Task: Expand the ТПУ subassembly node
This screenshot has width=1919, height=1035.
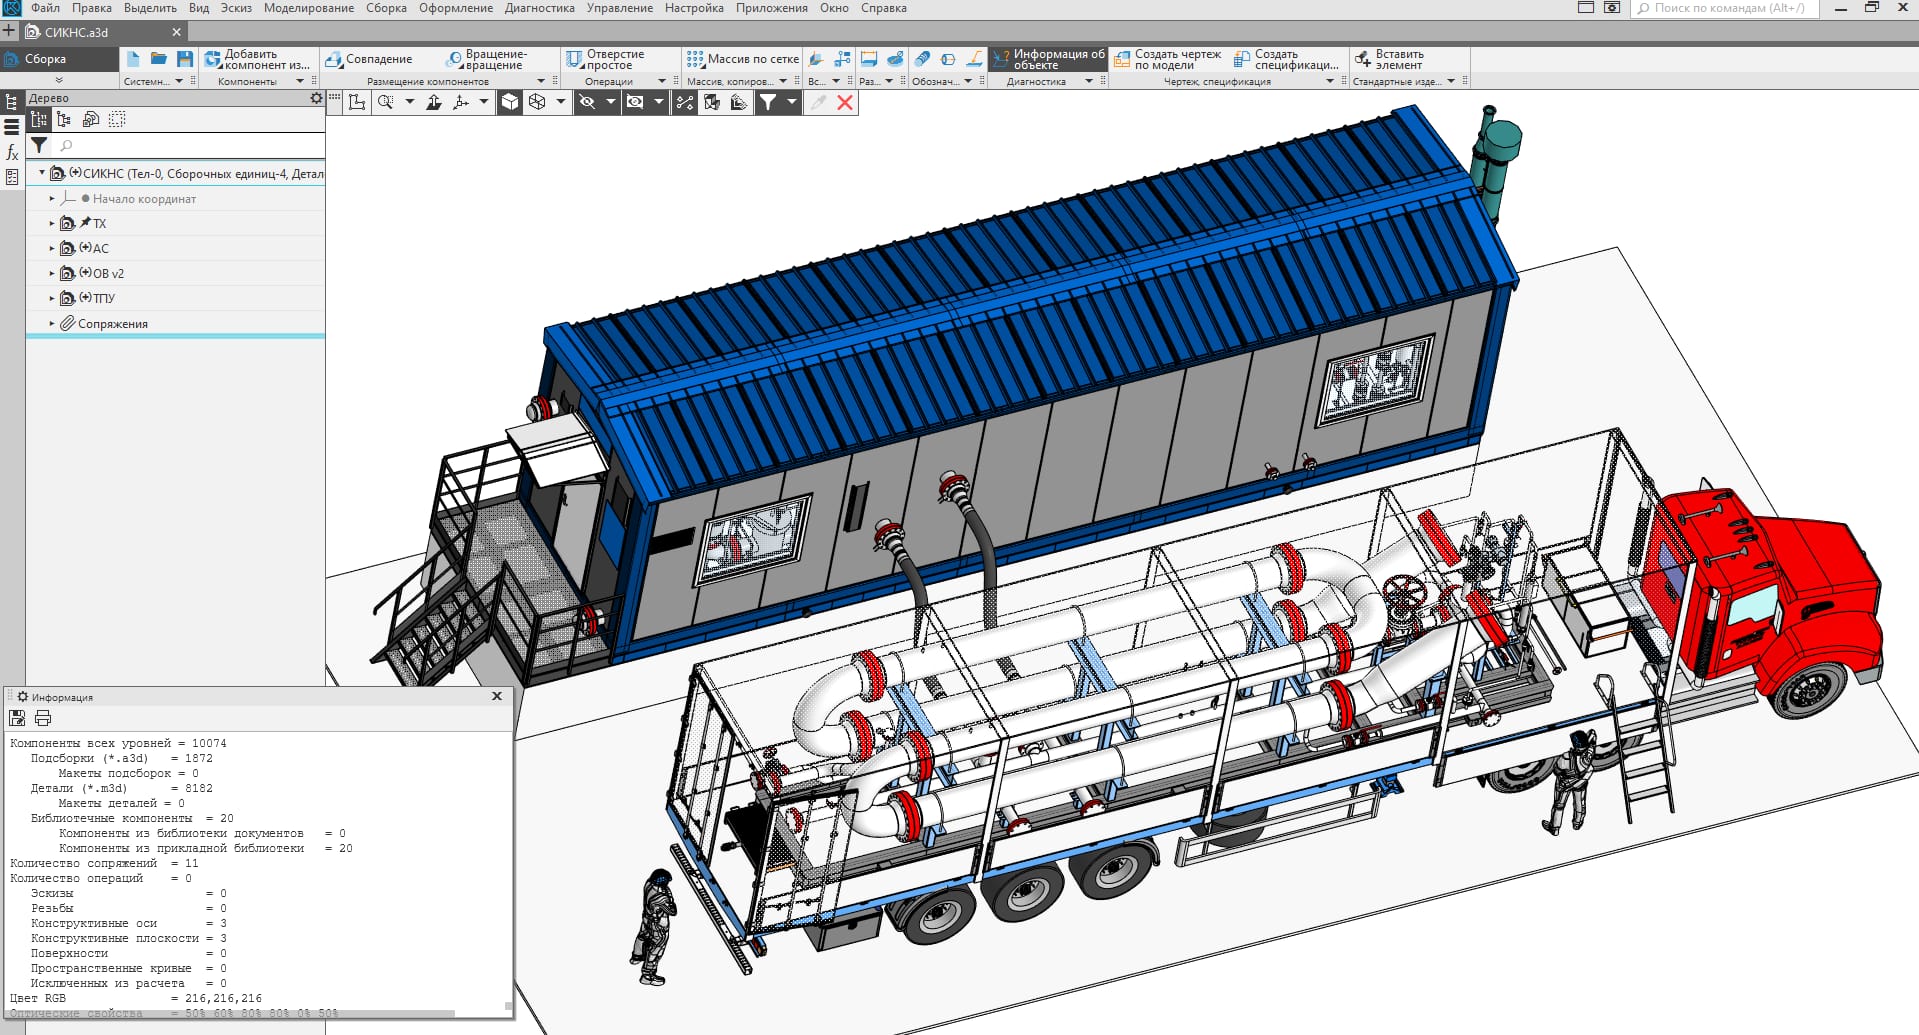Action: coord(52,298)
